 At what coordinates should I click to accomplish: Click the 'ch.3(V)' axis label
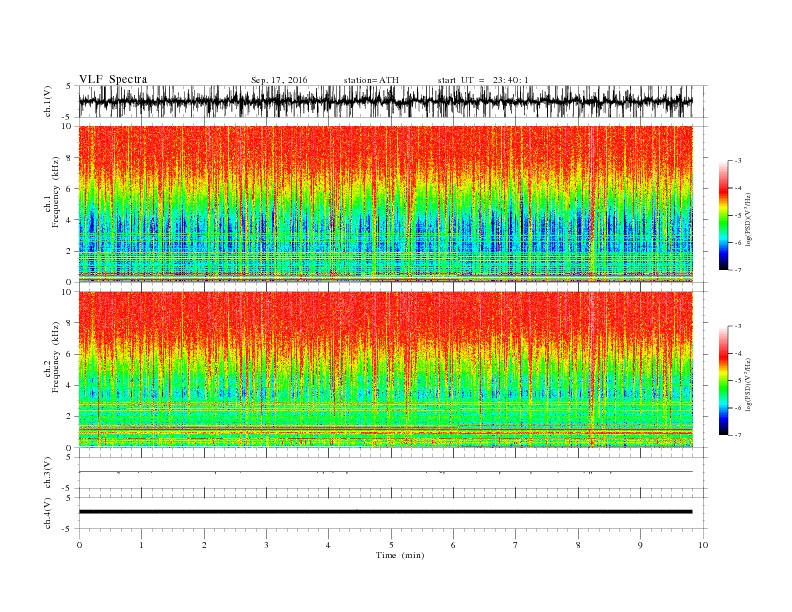pos(48,472)
